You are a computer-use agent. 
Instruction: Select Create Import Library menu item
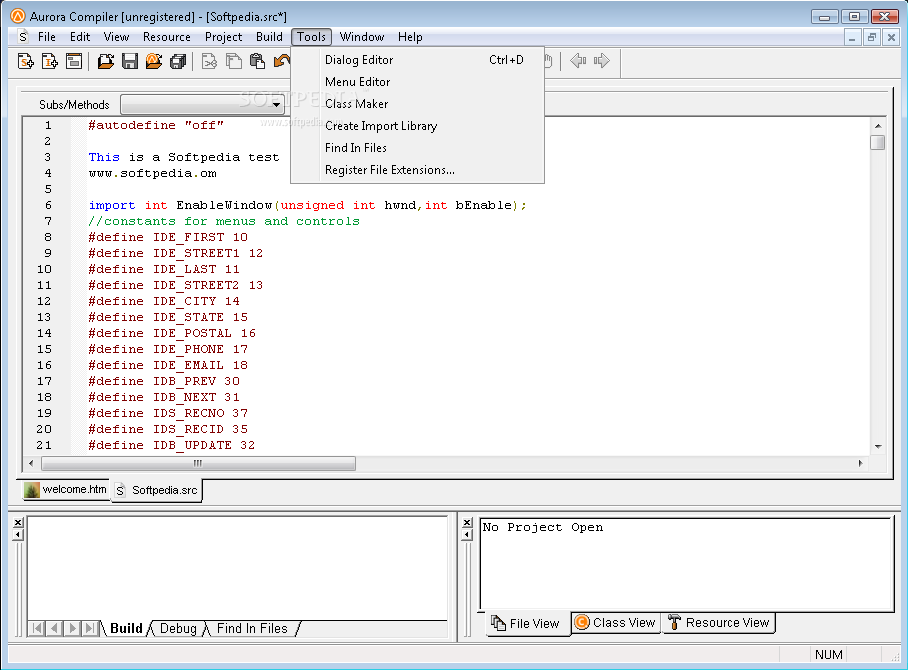click(418, 126)
